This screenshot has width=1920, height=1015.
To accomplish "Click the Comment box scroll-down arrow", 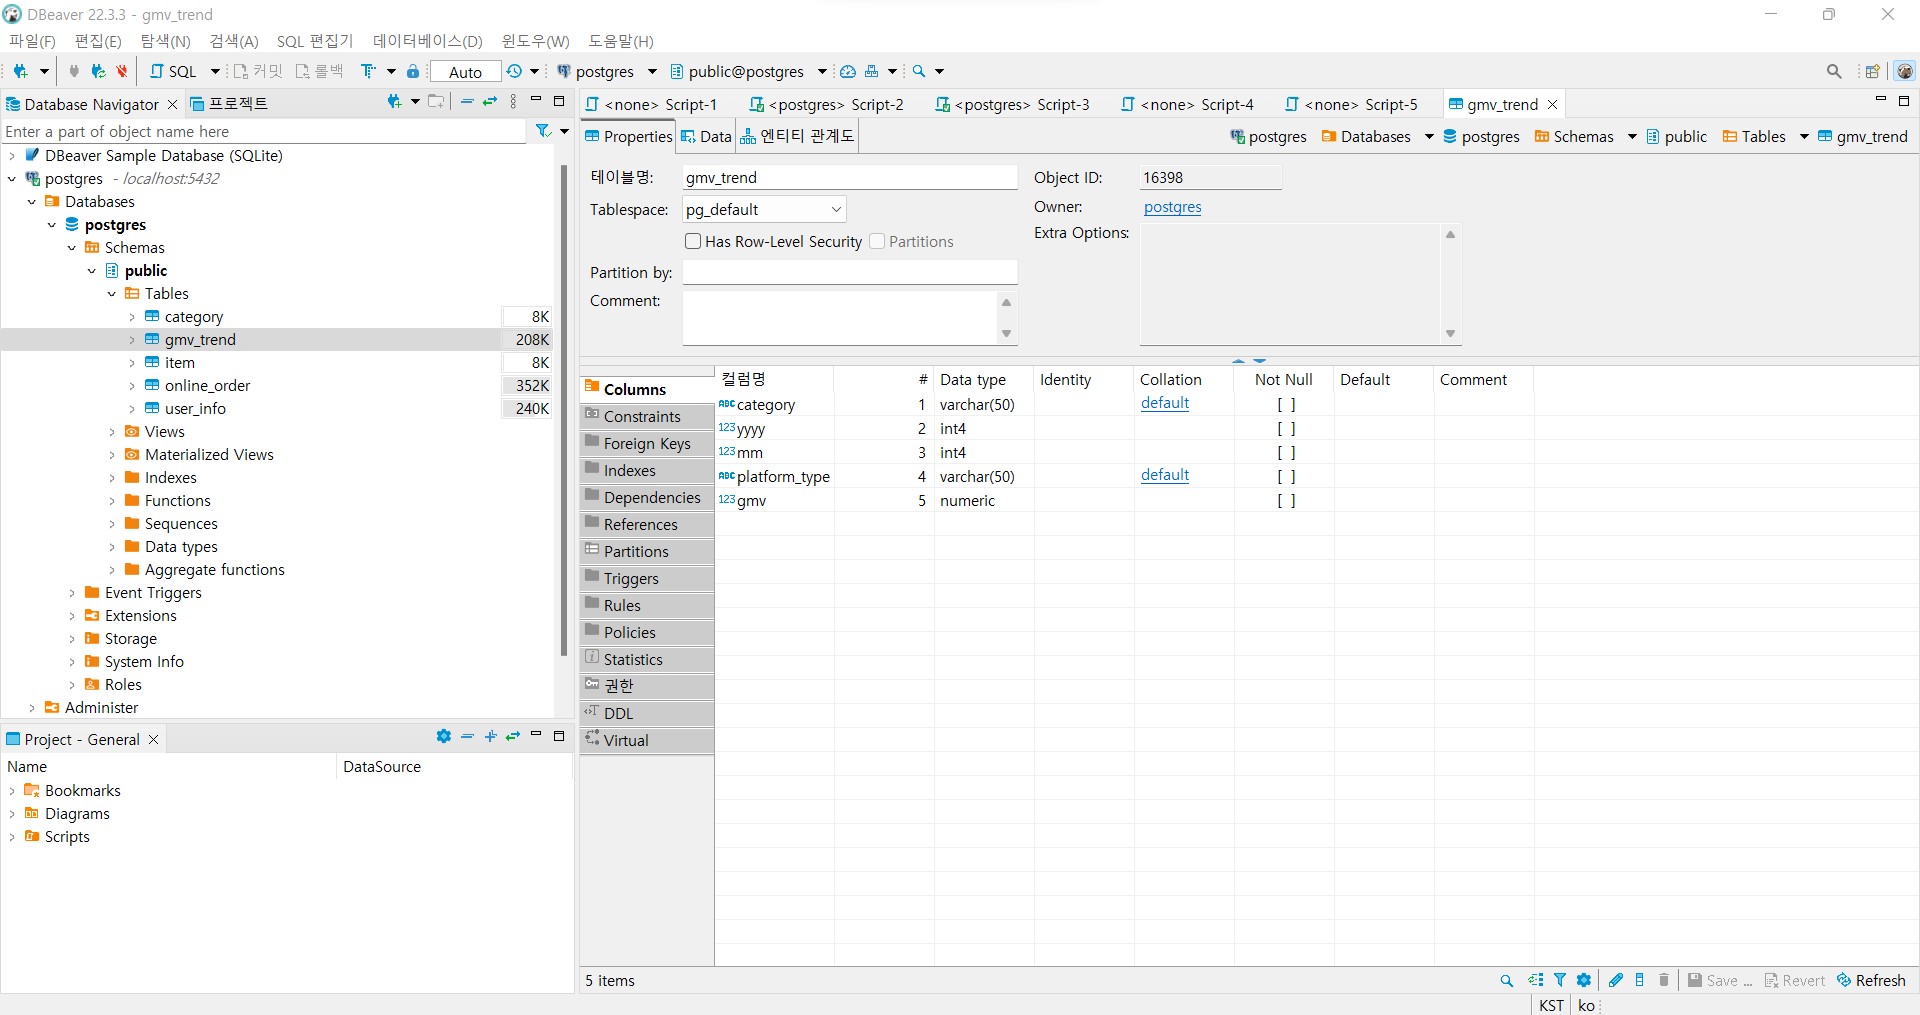I will click(1006, 334).
